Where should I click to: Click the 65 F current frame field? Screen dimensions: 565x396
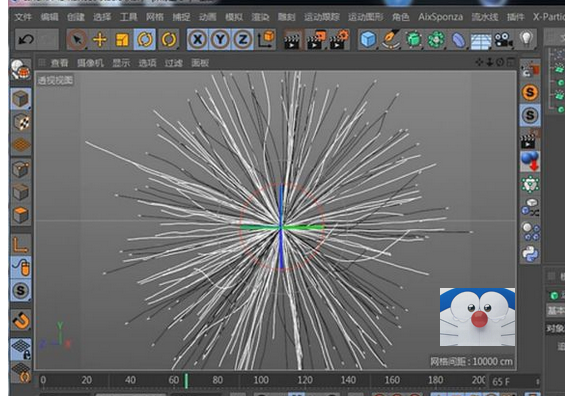[x=514, y=381]
